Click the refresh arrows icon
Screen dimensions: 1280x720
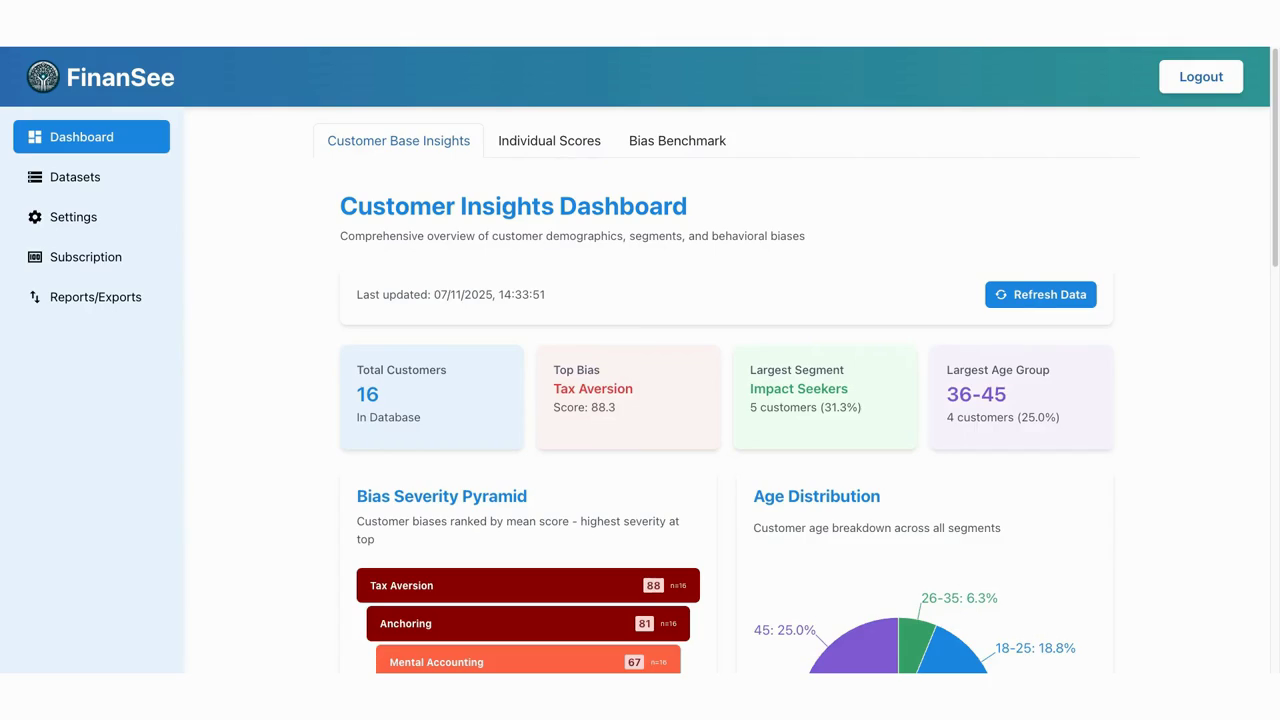pyautogui.click(x=1001, y=295)
